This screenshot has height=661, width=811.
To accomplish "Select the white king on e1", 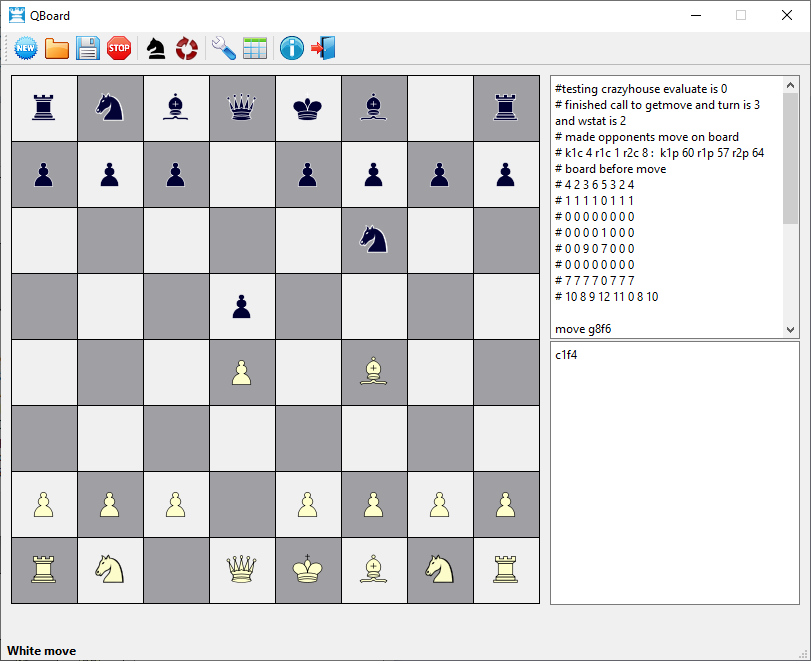I will point(308,569).
